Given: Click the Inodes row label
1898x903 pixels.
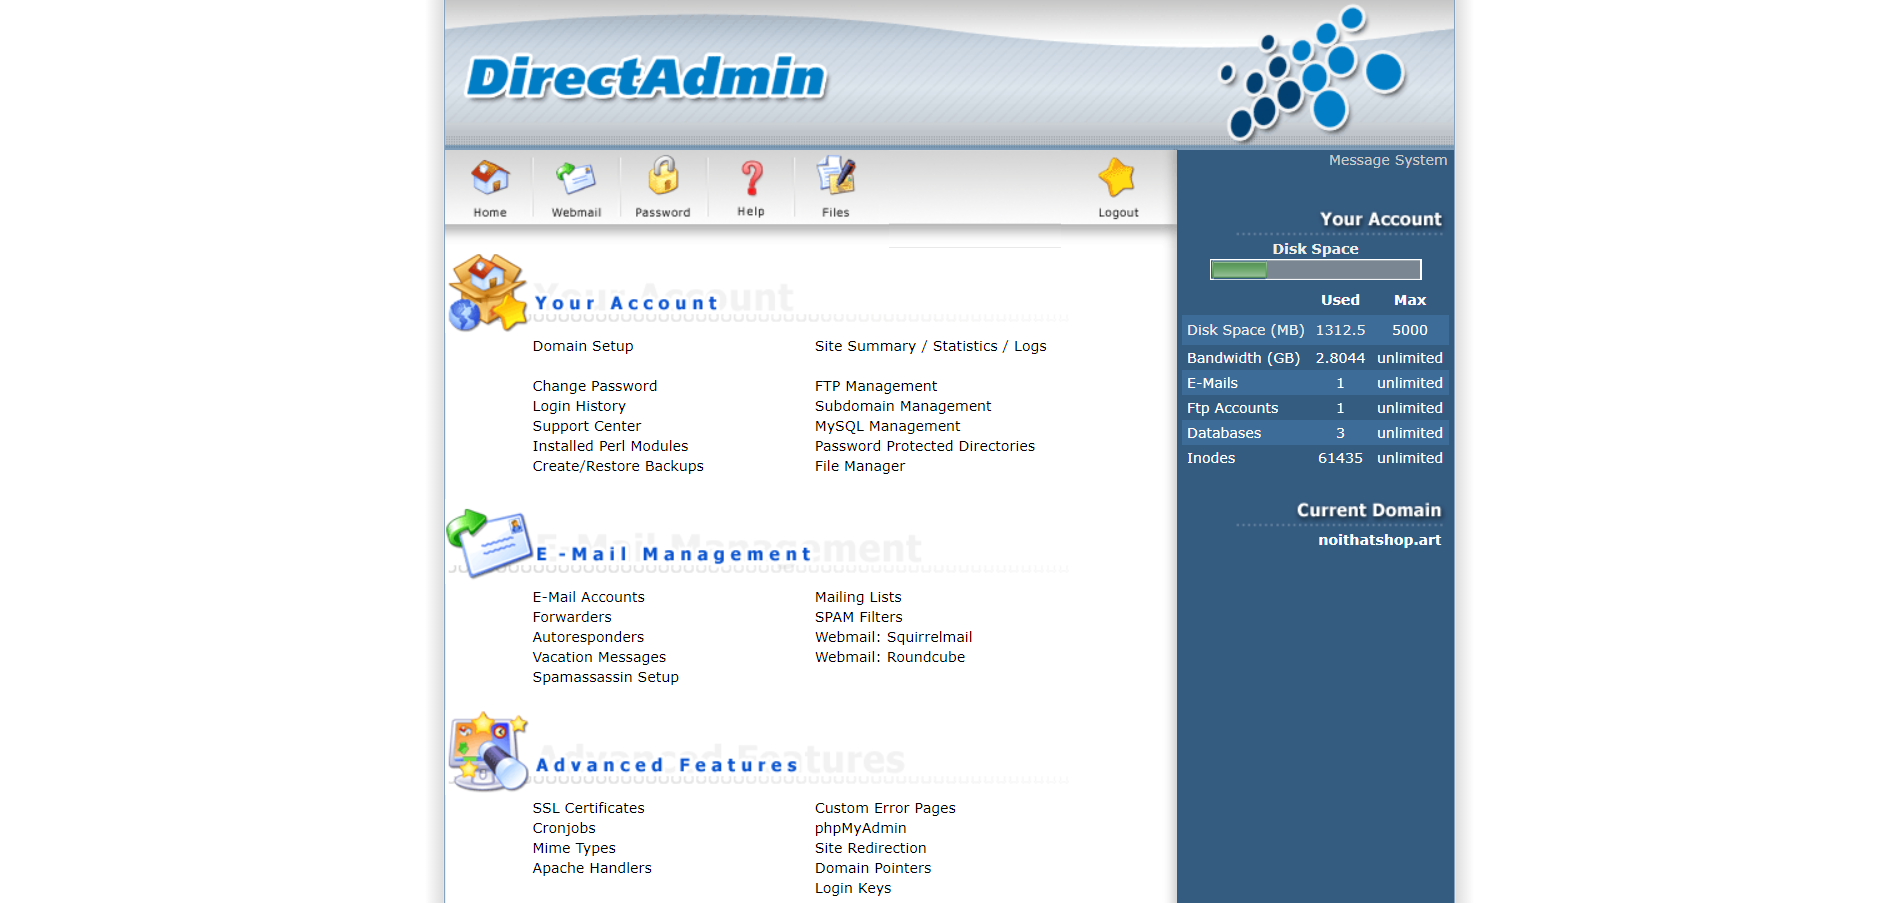Looking at the screenshot, I should point(1211,458).
